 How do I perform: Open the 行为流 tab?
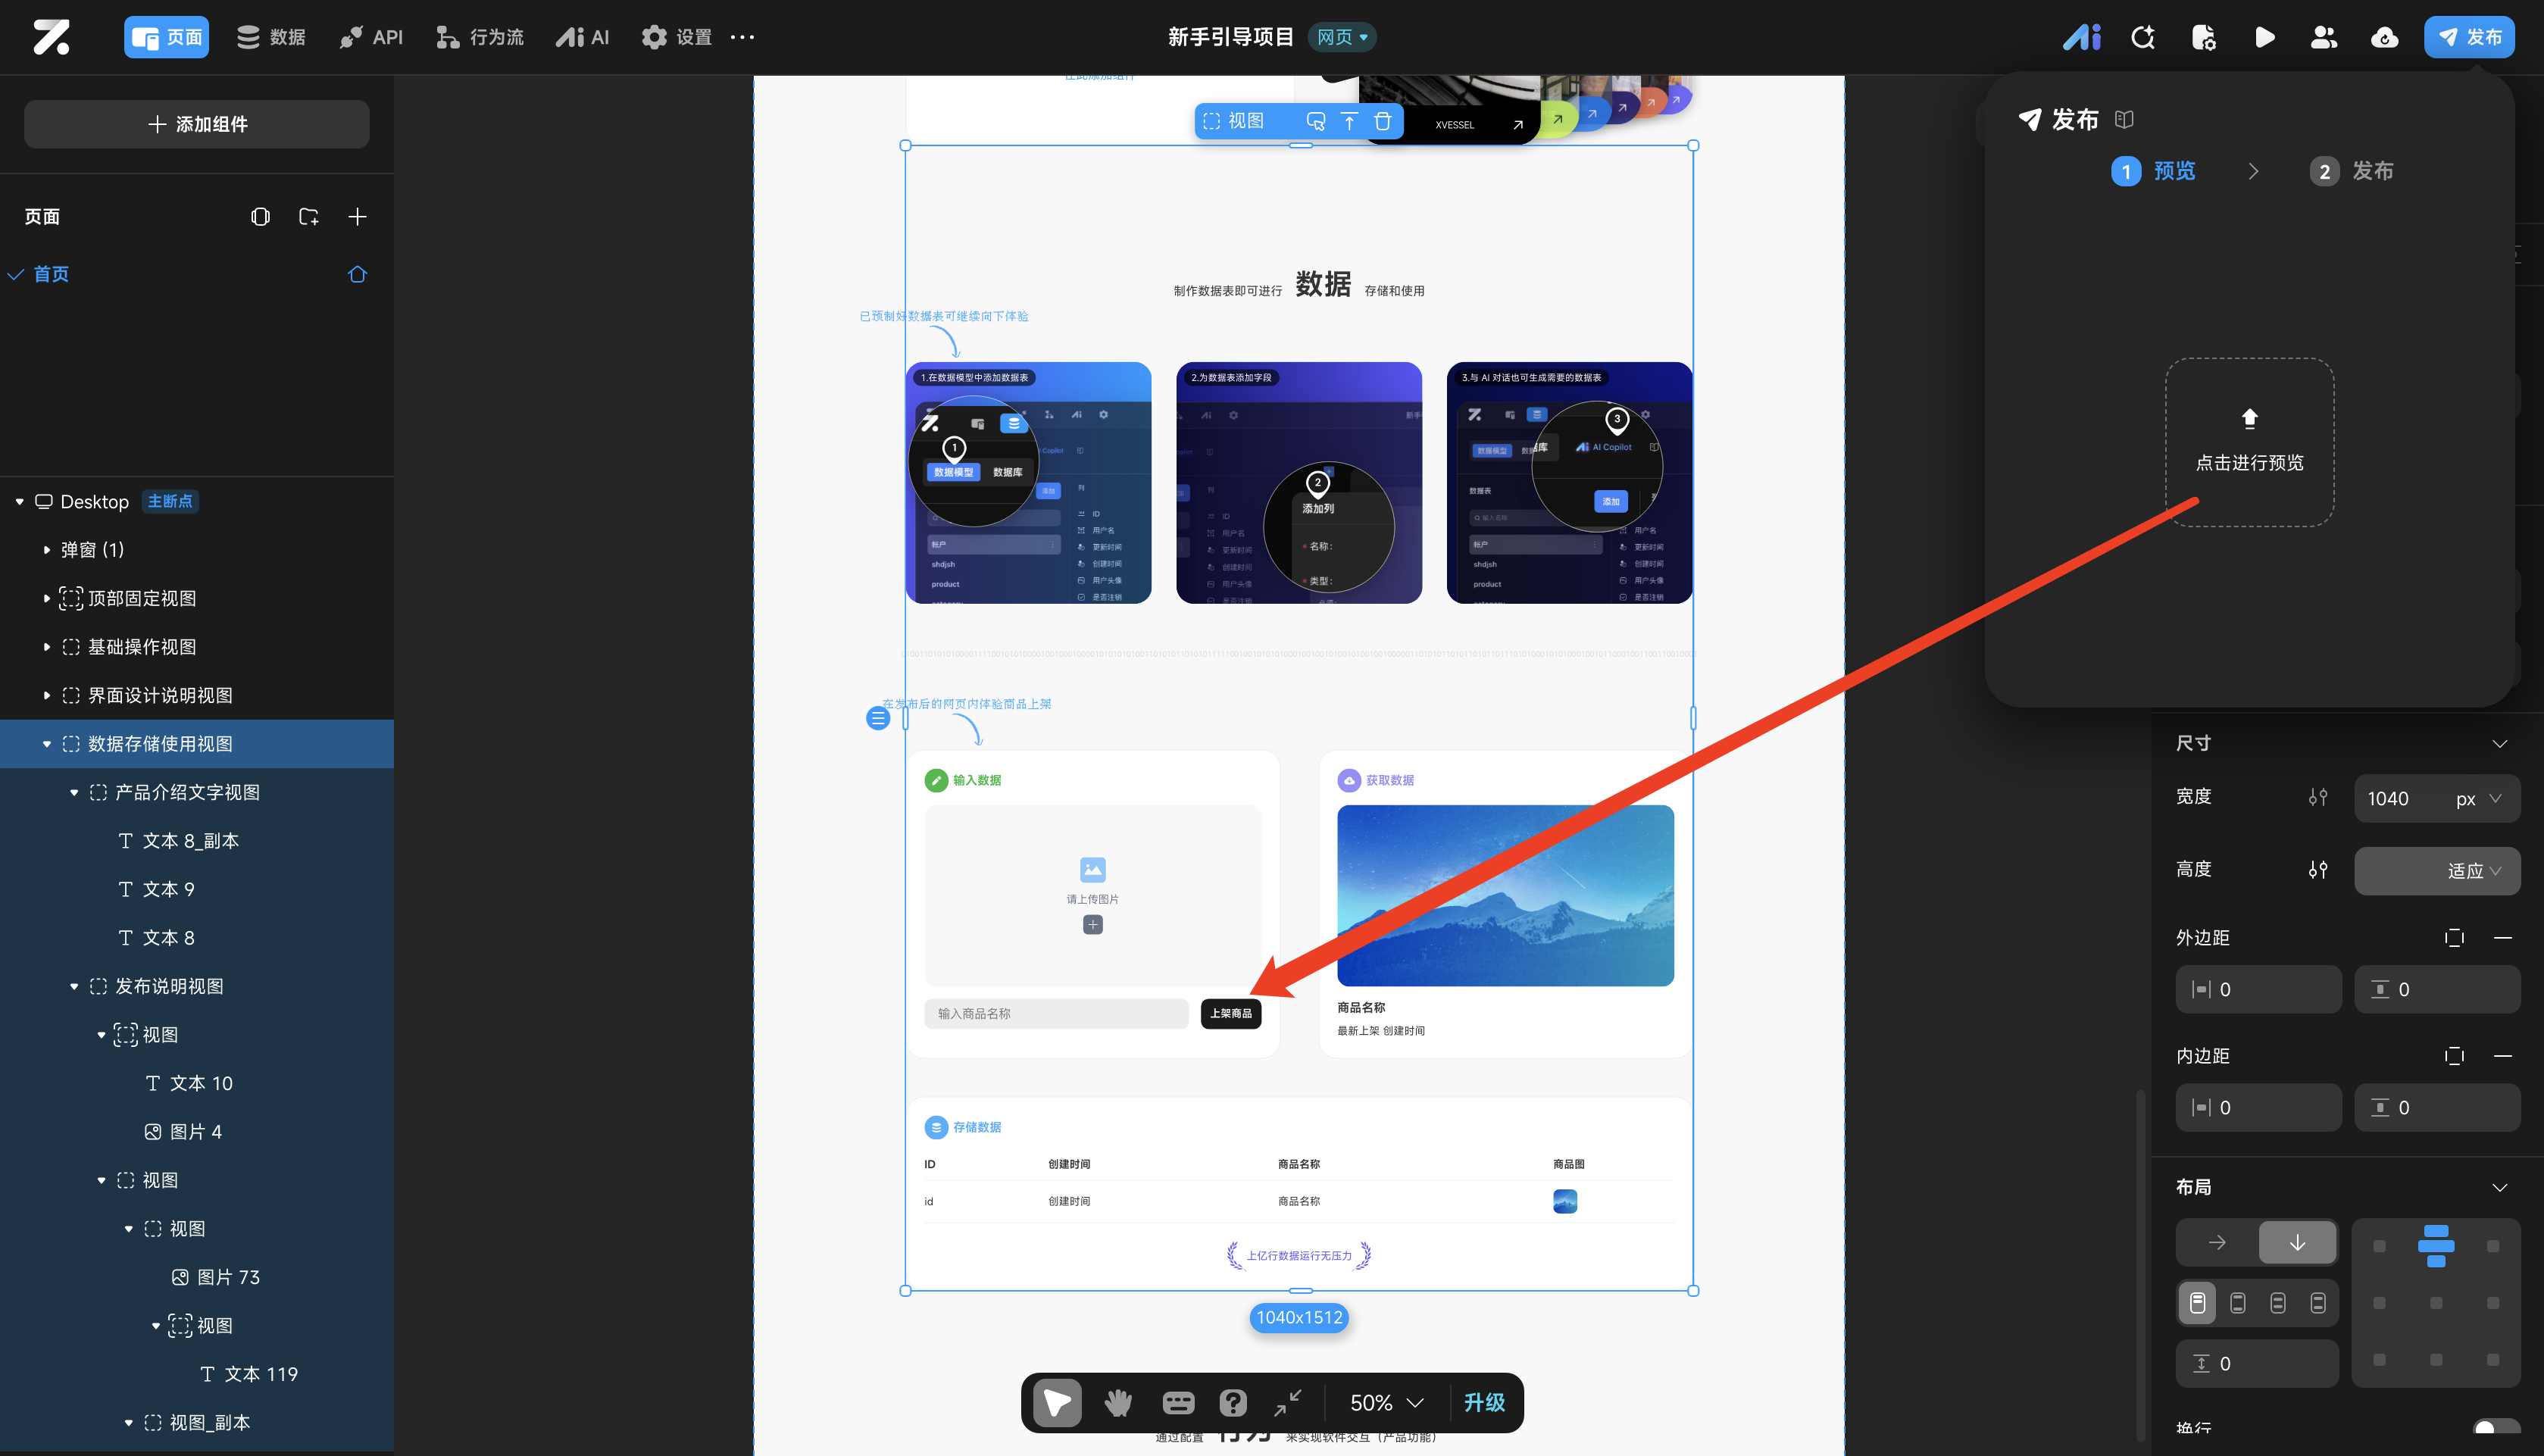click(480, 37)
